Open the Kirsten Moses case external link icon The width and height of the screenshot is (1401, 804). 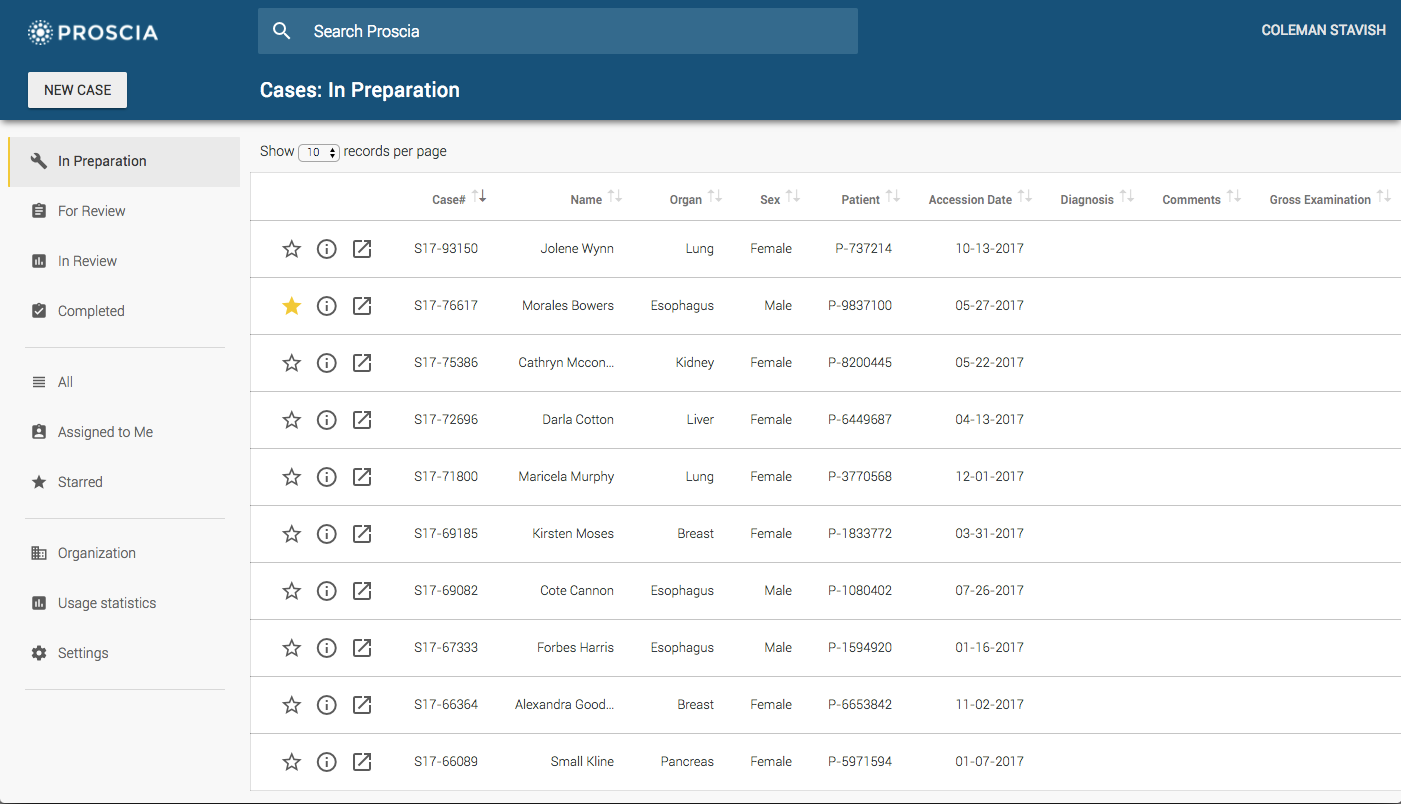click(x=362, y=534)
